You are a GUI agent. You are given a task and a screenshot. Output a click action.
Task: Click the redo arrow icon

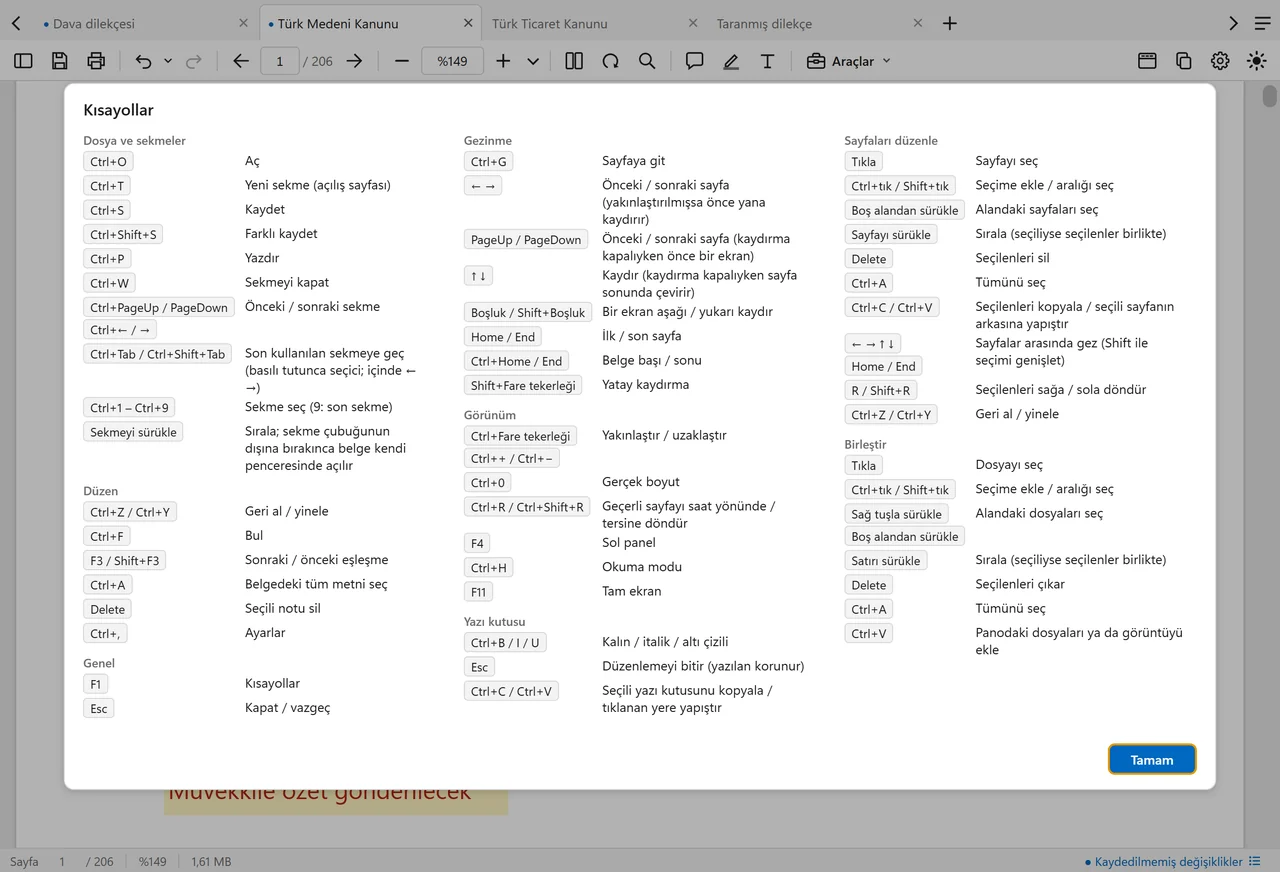point(194,61)
